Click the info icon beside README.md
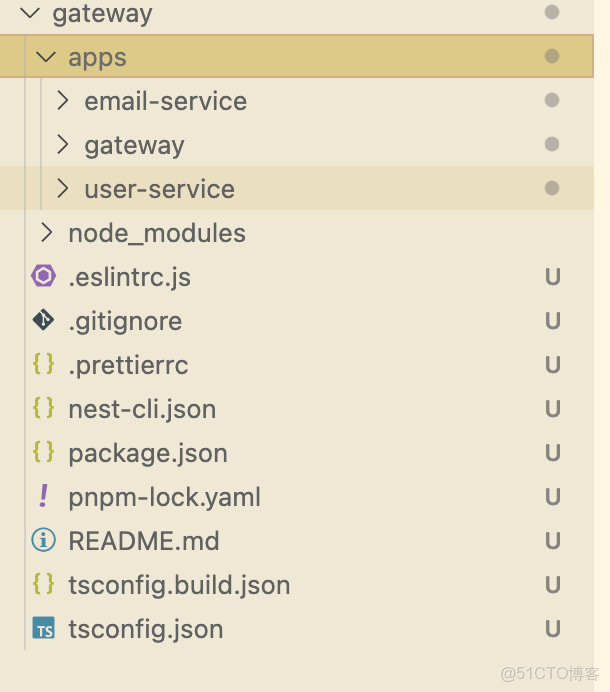 pyautogui.click(x=43, y=541)
